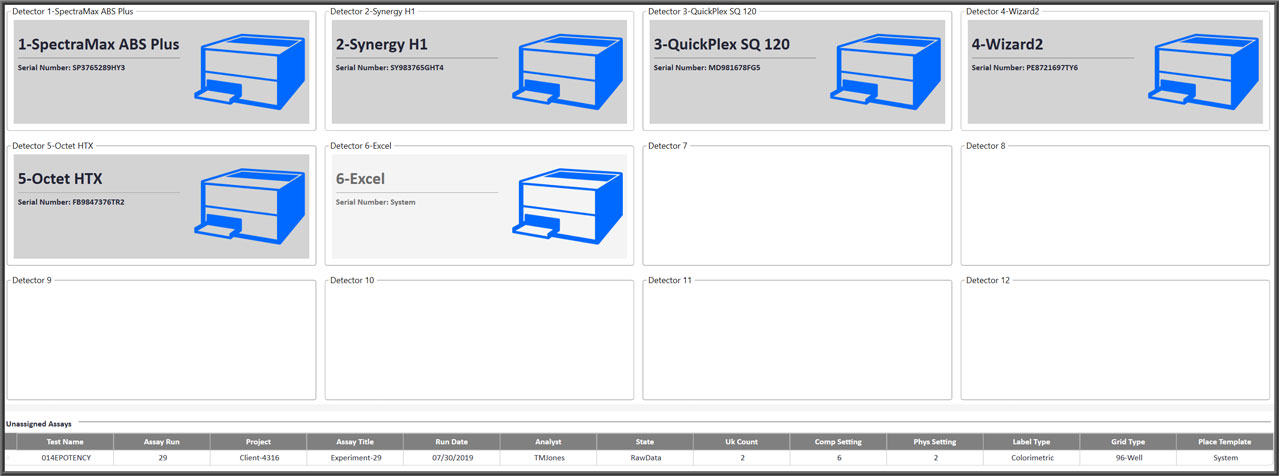Sort by Run Date column header
1279x476 pixels.
click(452, 441)
